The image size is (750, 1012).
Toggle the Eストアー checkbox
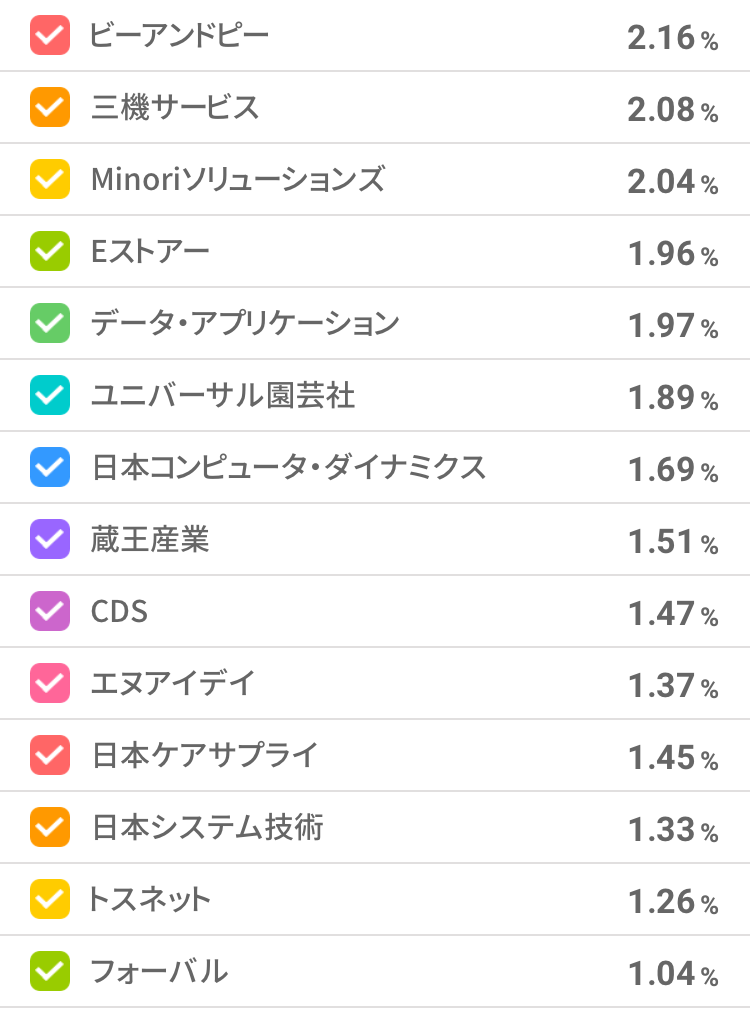50,252
